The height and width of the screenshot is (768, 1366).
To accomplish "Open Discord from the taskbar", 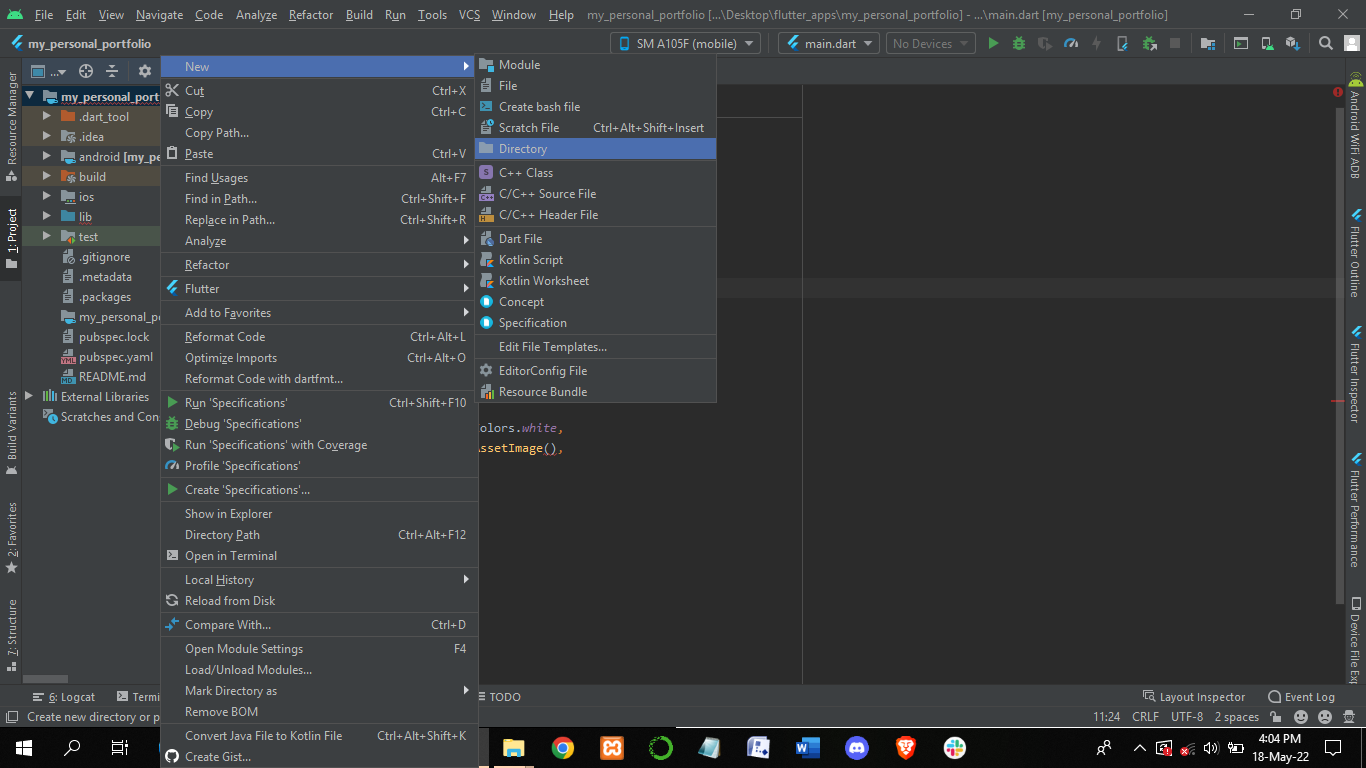I will click(x=857, y=747).
